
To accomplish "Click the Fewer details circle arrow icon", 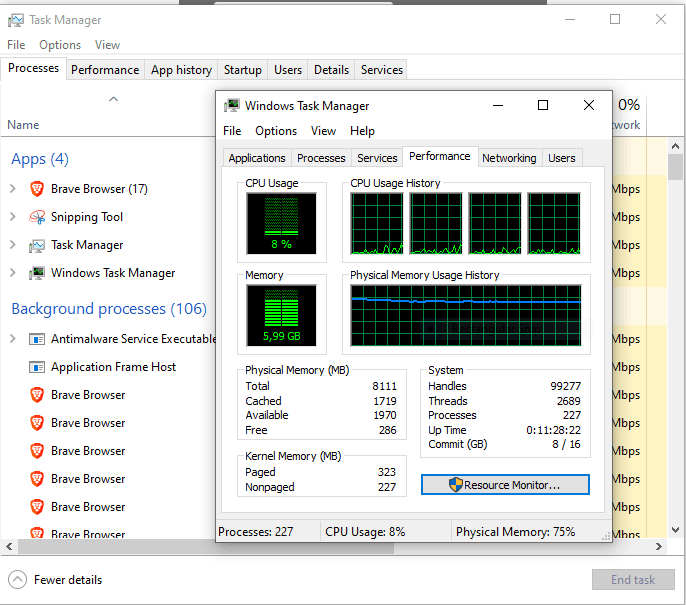I will (x=18, y=580).
